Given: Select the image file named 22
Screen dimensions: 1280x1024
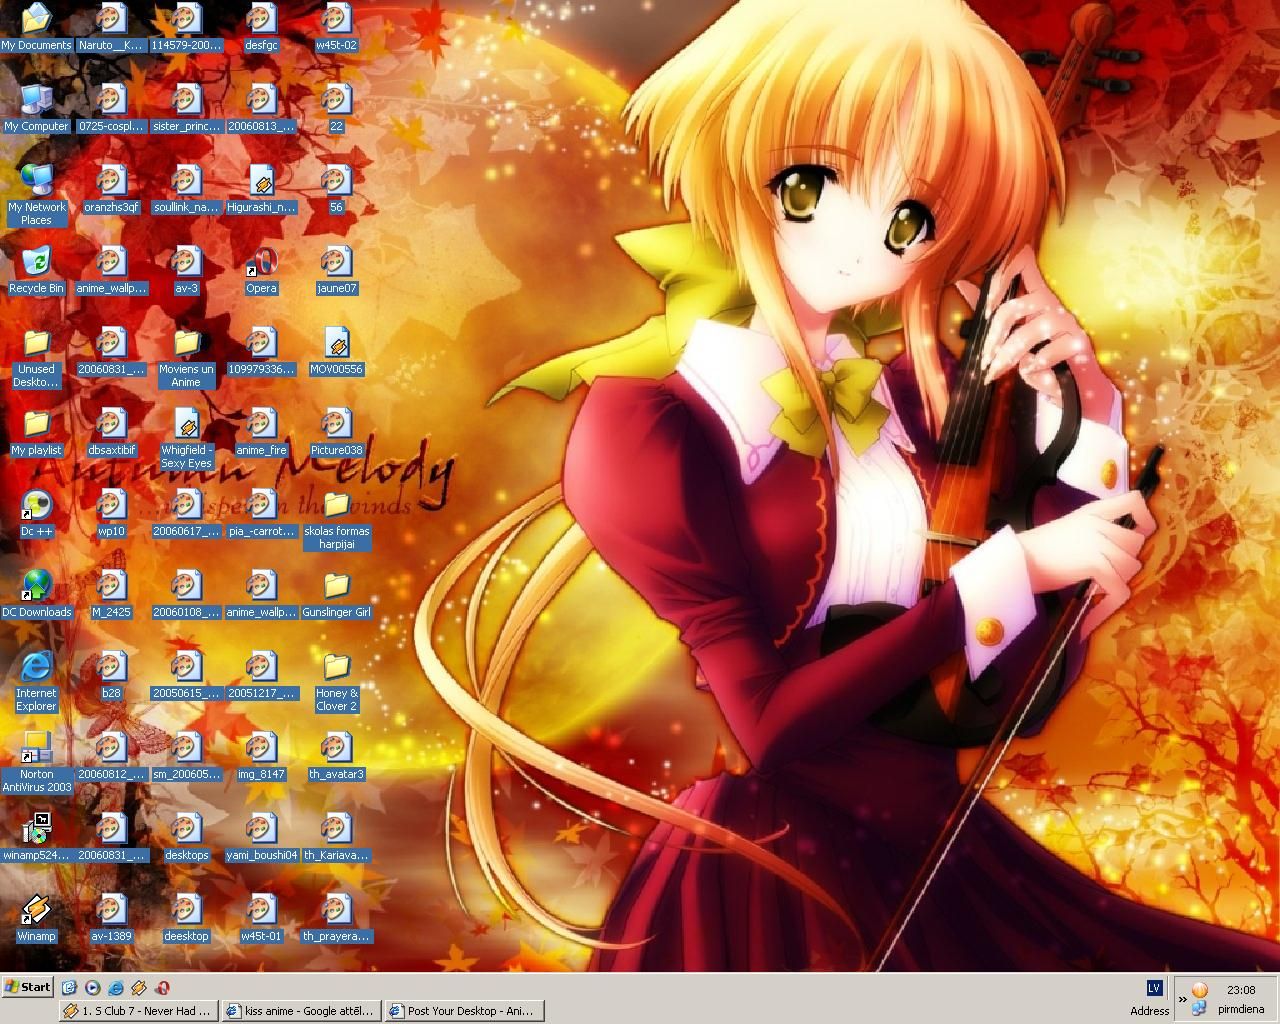Looking at the screenshot, I should tap(336, 108).
